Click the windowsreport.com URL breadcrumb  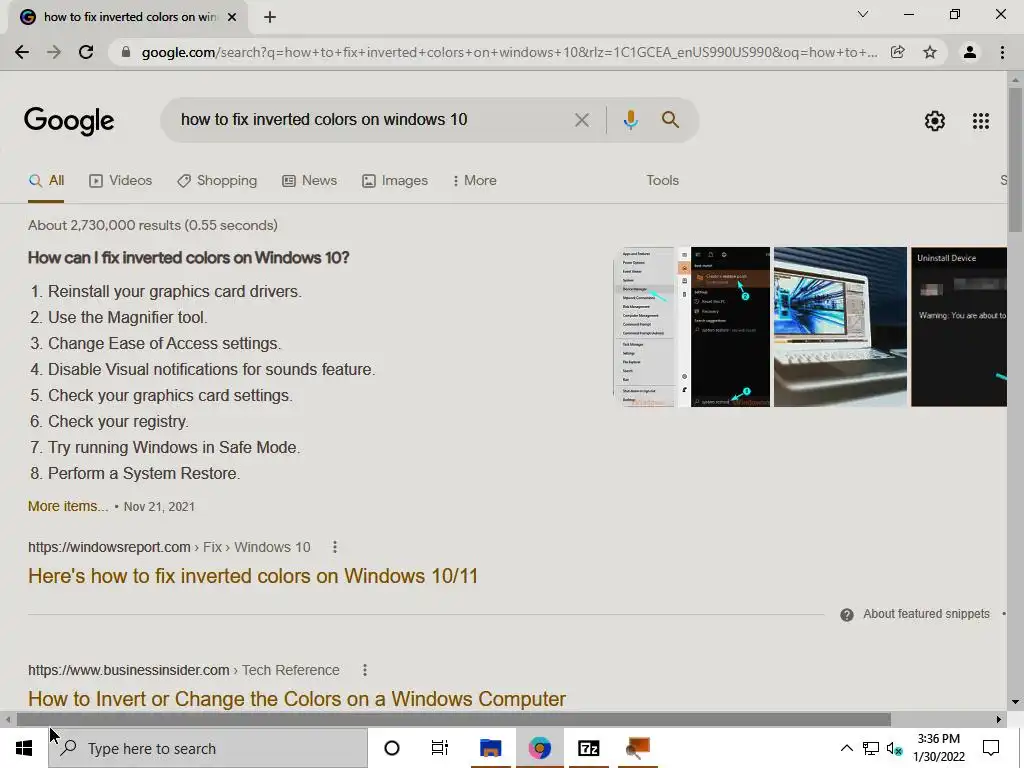pos(169,547)
